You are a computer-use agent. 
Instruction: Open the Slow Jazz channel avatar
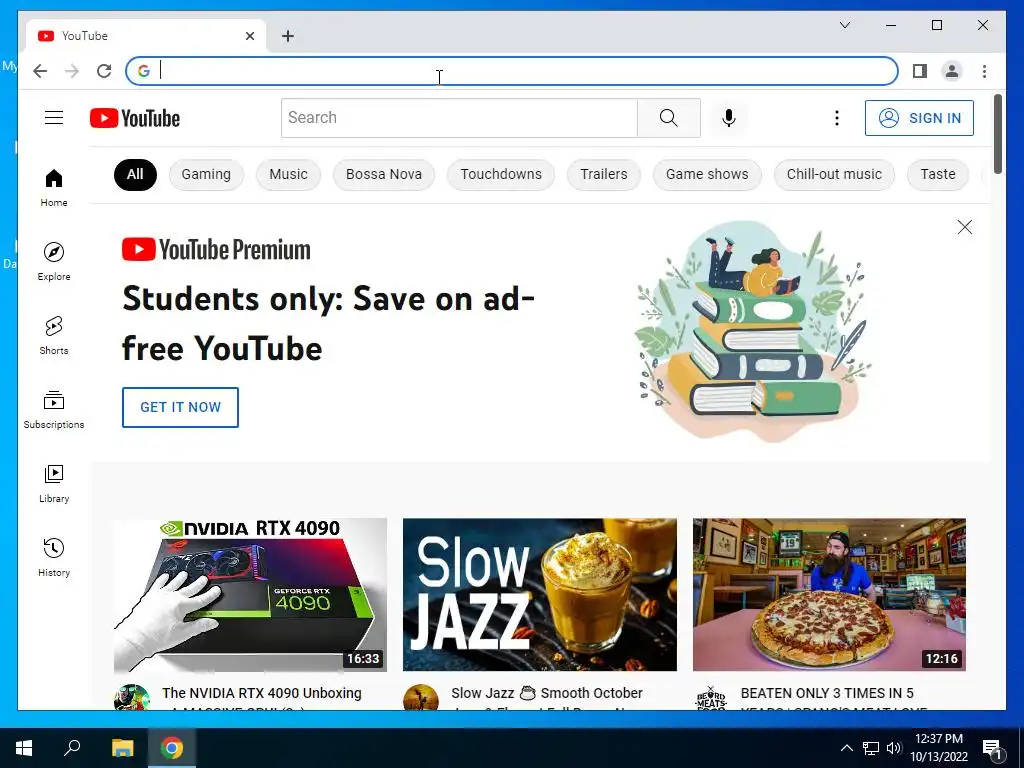point(421,697)
